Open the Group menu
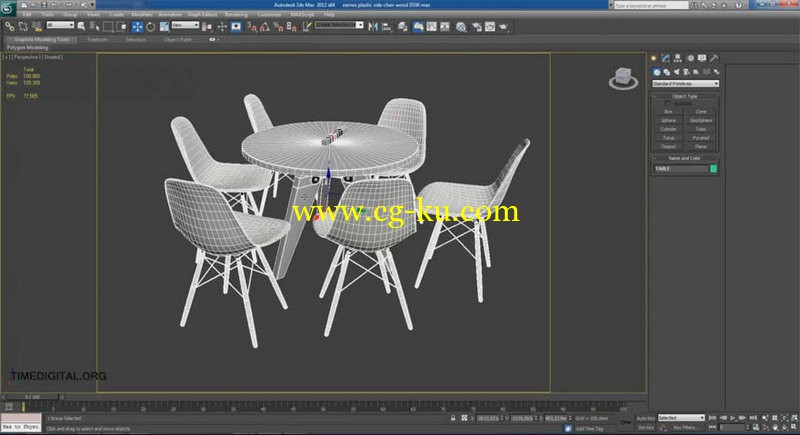800x435 pixels. point(70,15)
